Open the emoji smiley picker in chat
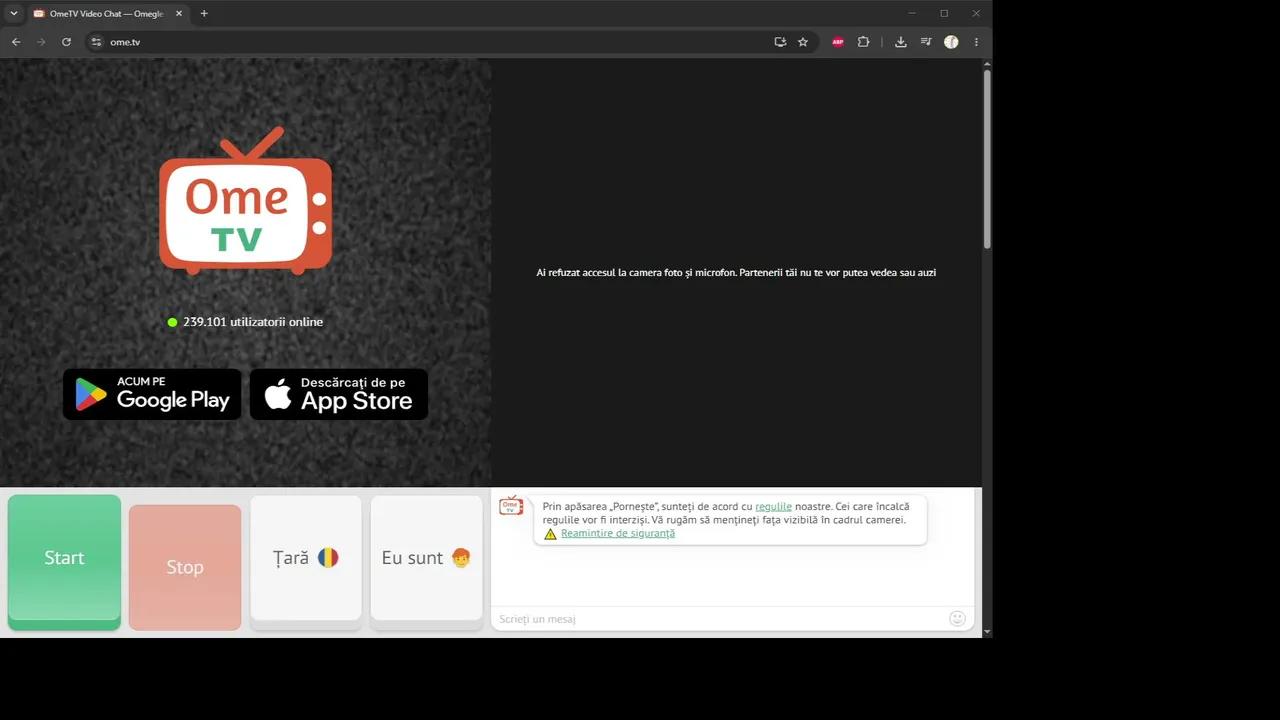This screenshot has width=1280, height=720. [x=957, y=619]
